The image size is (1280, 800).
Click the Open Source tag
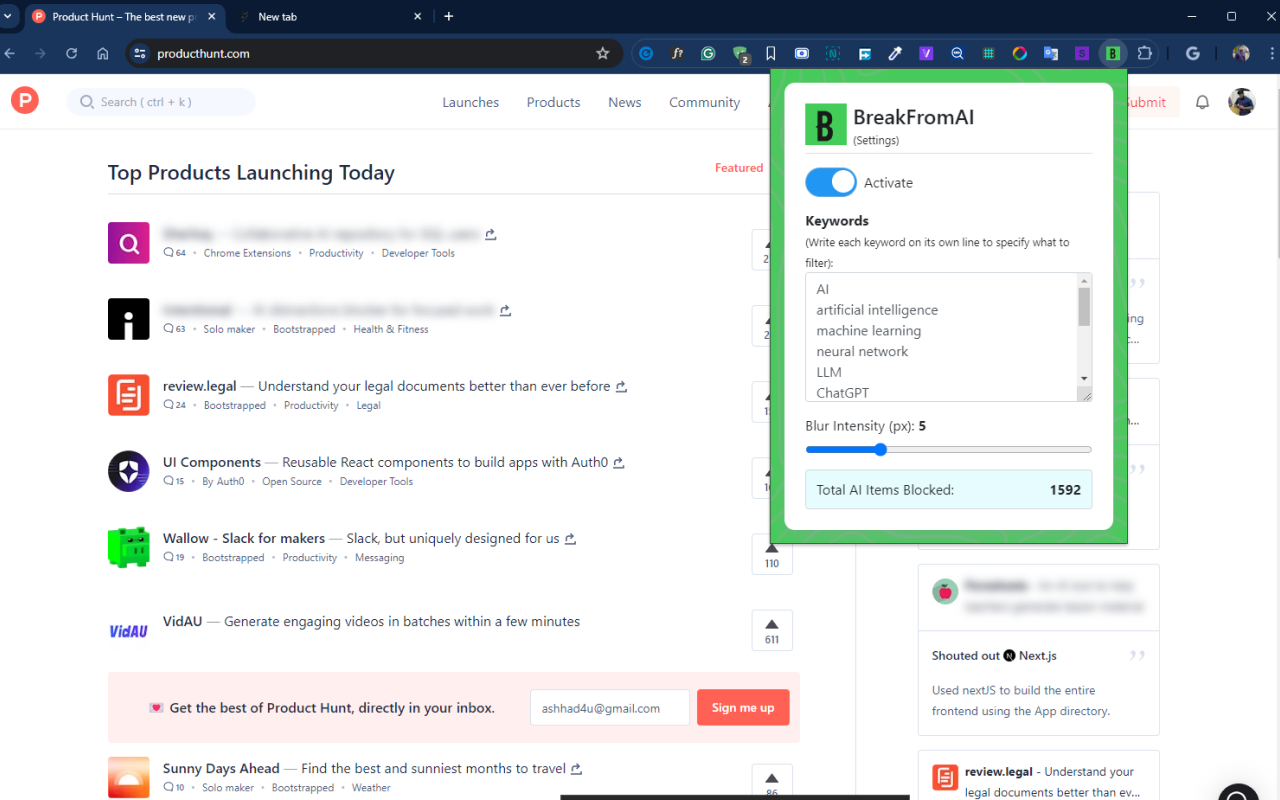pyautogui.click(x=292, y=482)
